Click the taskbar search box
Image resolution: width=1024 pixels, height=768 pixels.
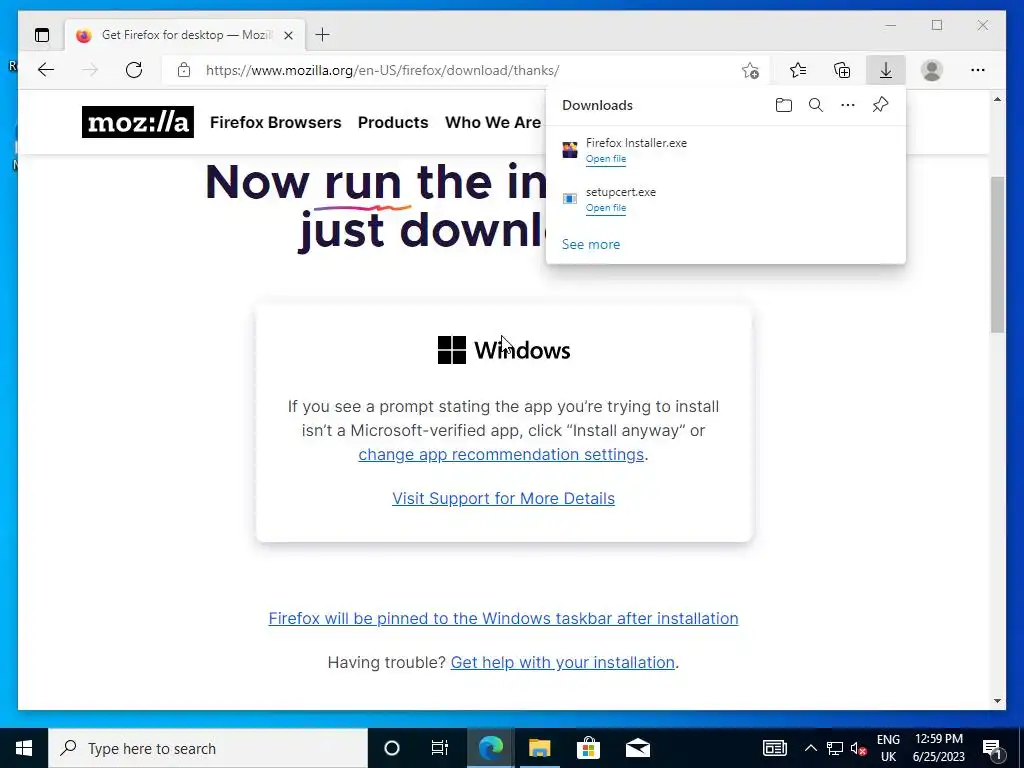pos(208,748)
